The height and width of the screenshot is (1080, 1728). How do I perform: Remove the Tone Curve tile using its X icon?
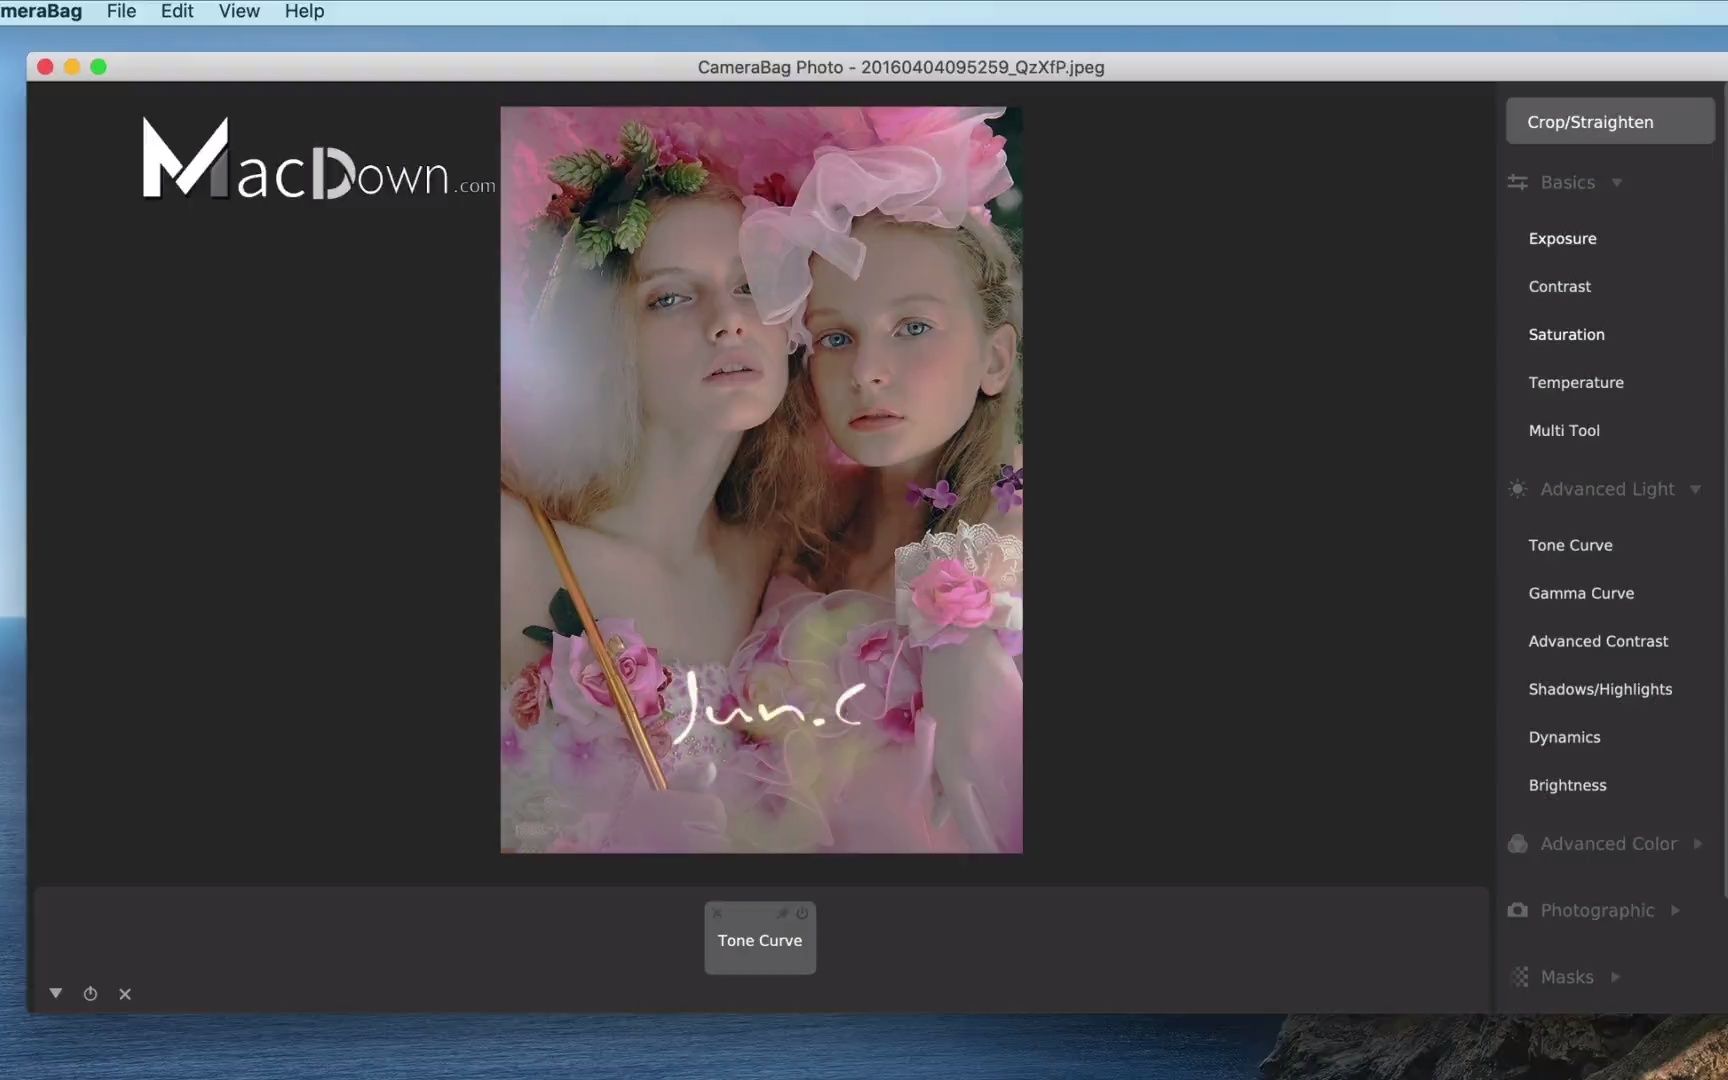717,913
